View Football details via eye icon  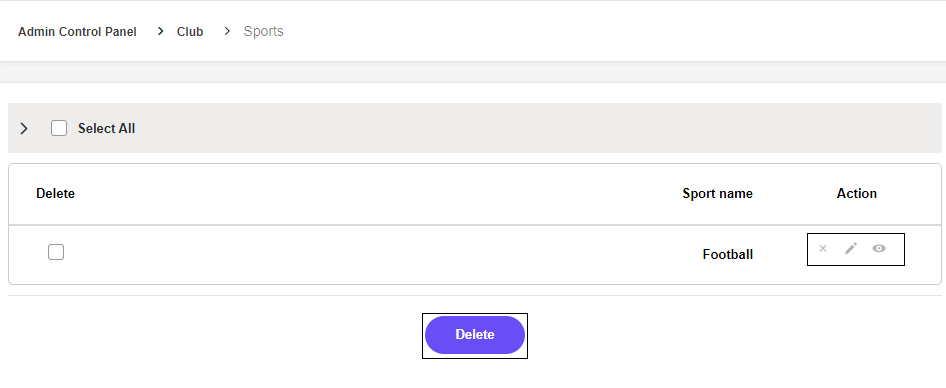[x=879, y=248]
